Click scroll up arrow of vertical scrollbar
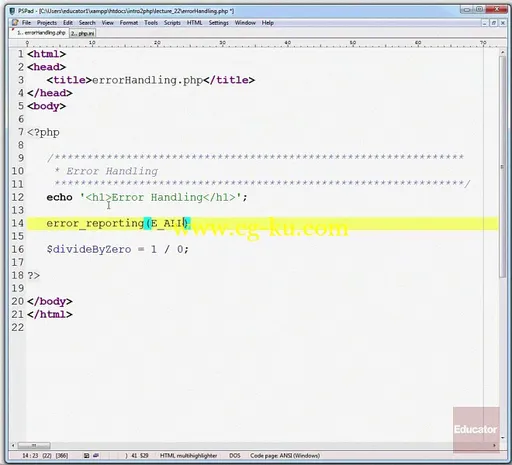Viewport: 512px width, 465px height. 502,52
